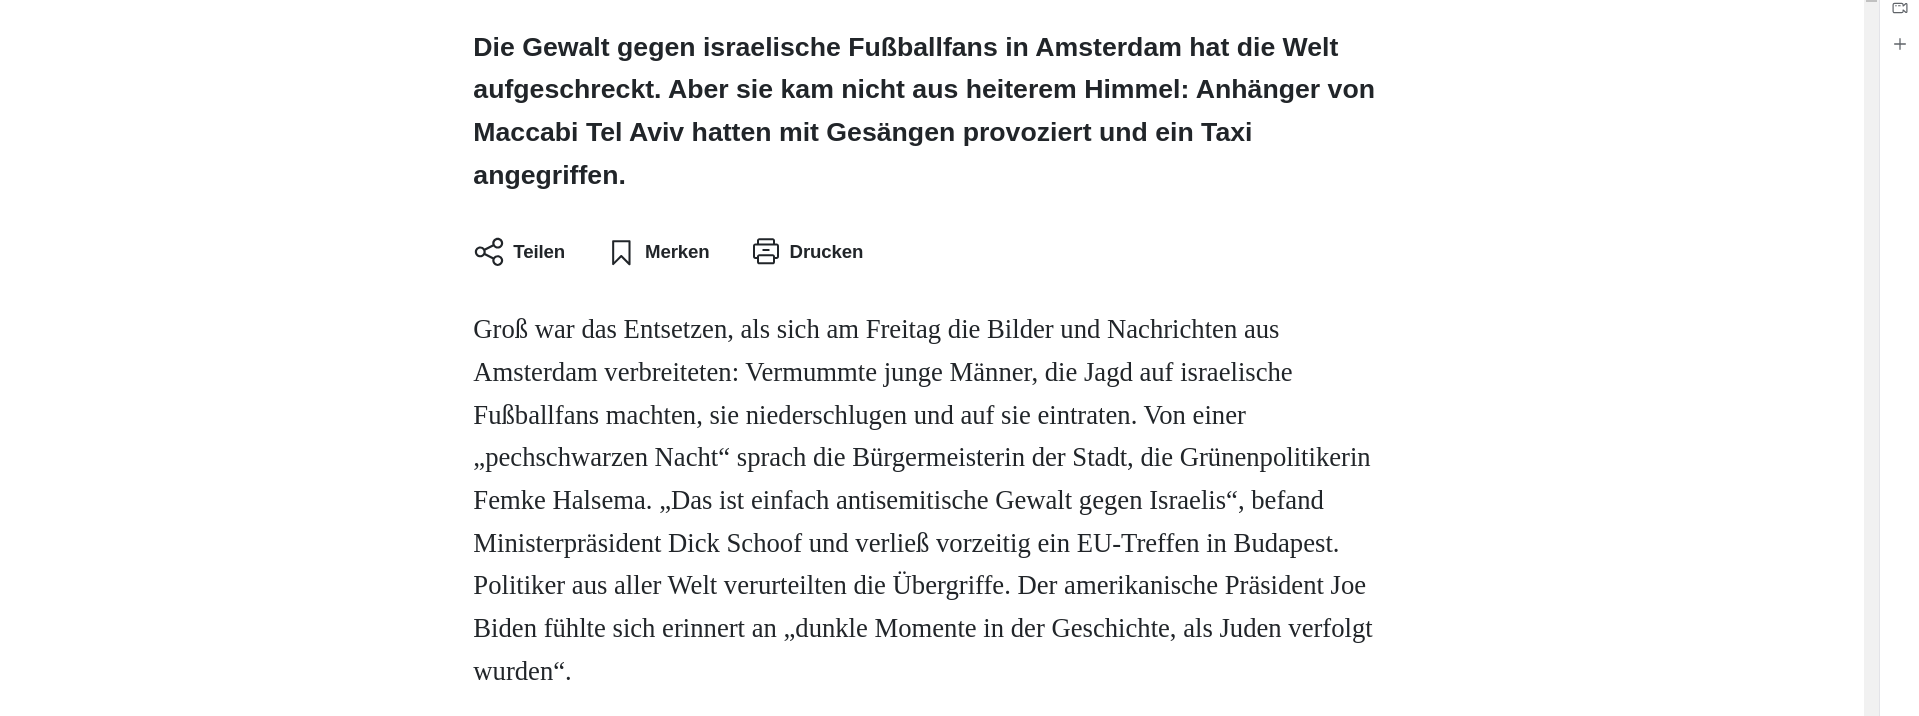Screen dimensions: 1919x716
Task: Select the Teilen text label
Action: coord(539,252)
